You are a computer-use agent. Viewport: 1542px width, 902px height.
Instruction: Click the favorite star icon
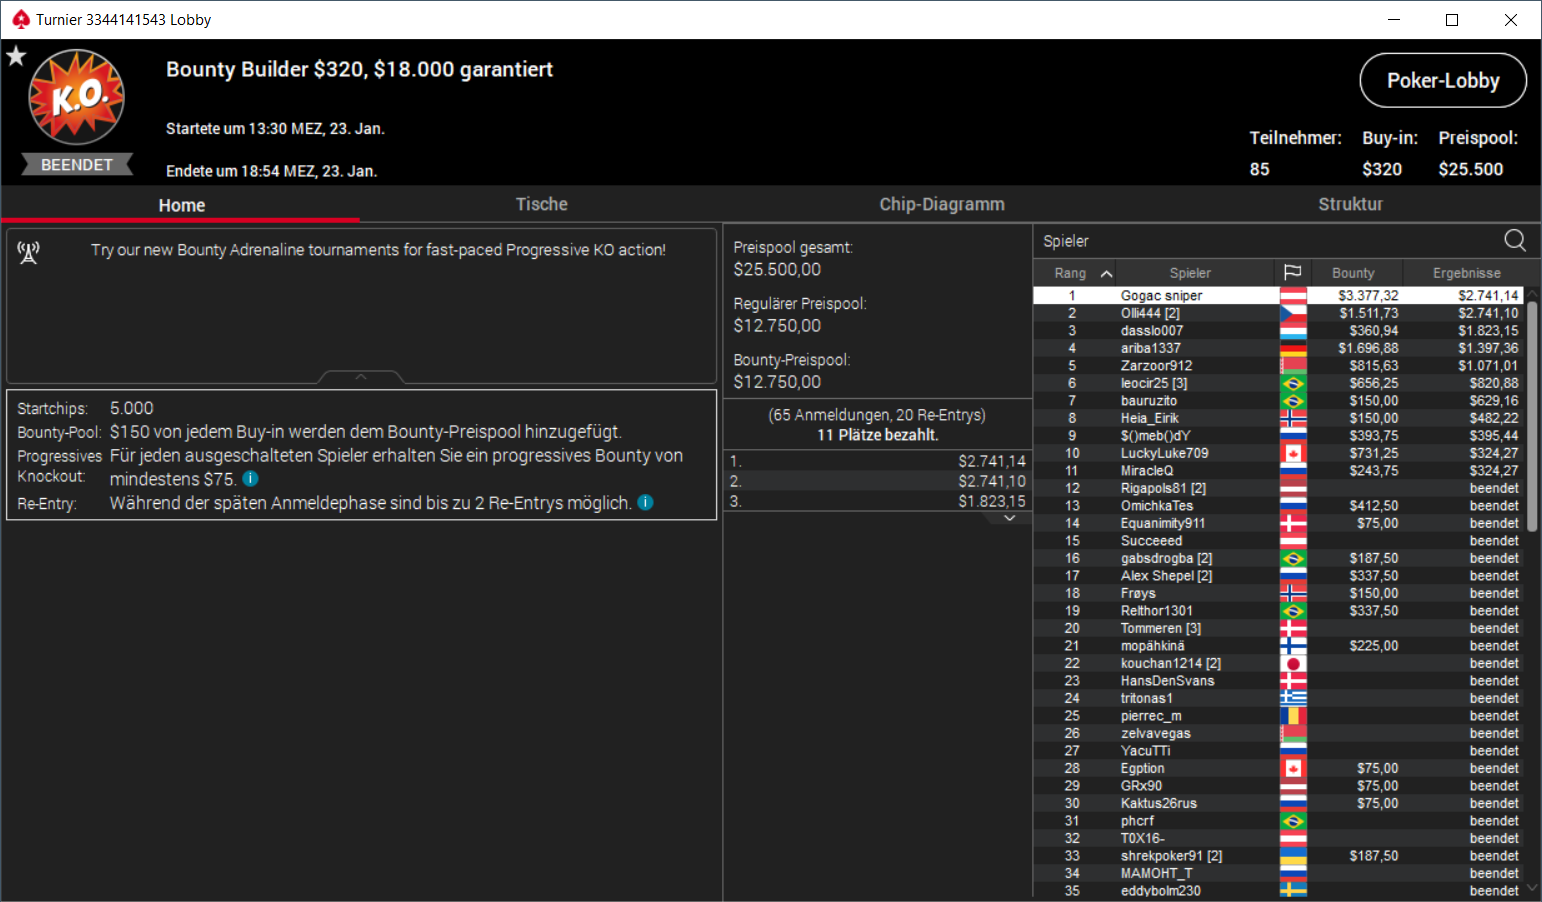point(16,56)
